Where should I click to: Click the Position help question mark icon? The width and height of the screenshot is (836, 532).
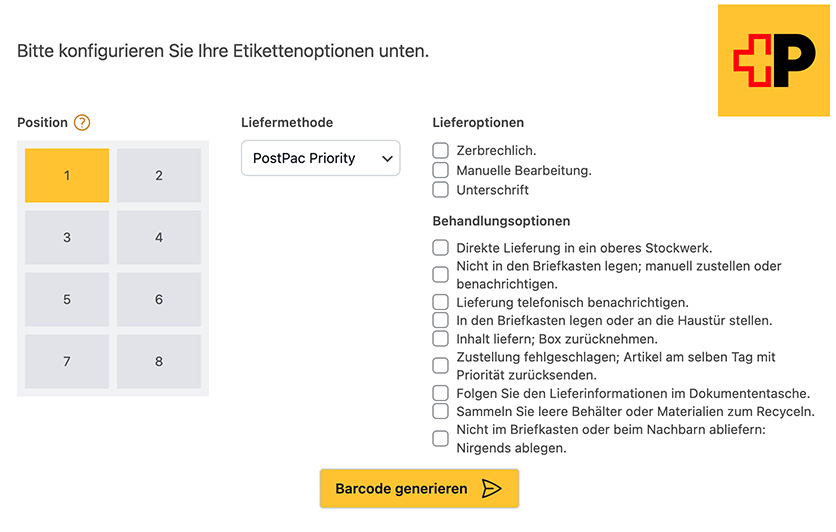(82, 123)
